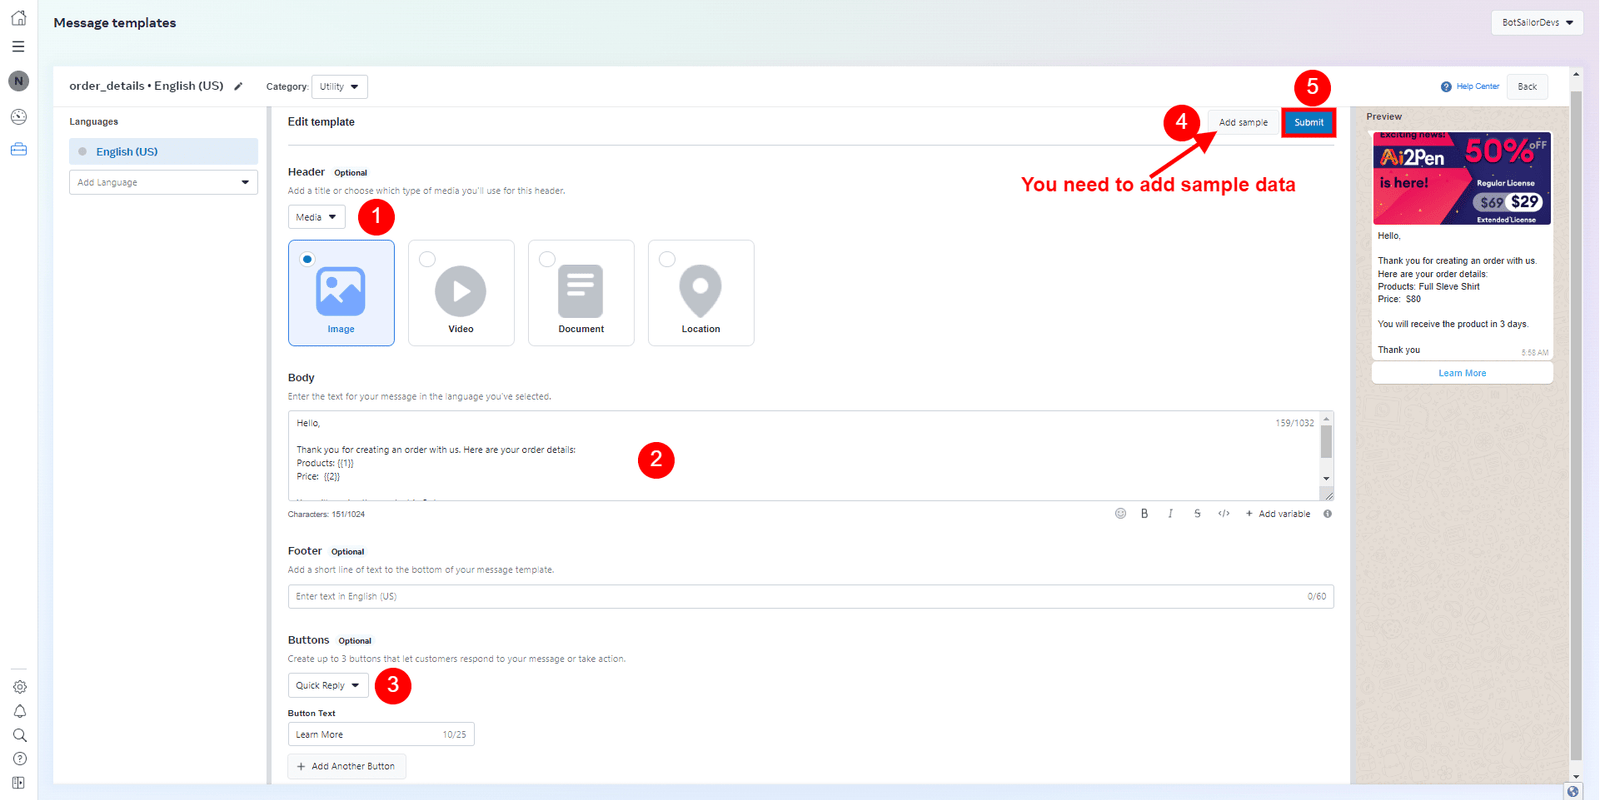The width and height of the screenshot is (1600, 800).
Task: Open the notifications bell in sidebar
Action: [x=19, y=711]
